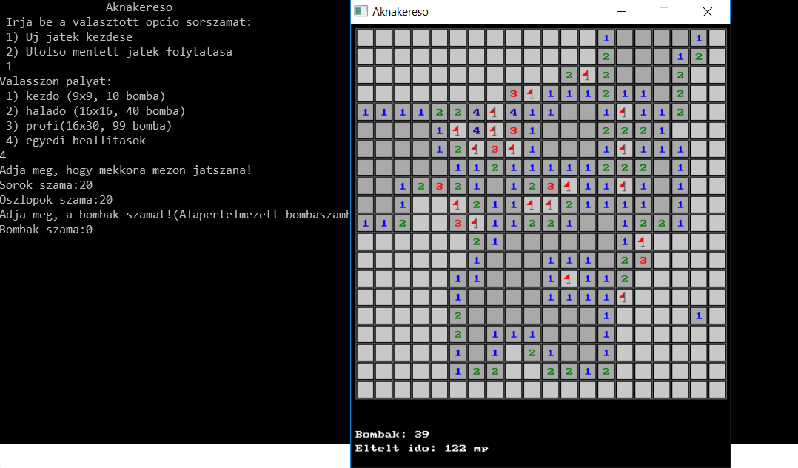Viewport: 798px width, 468px height.
Task: Click the "3) profi(16x30, 99 bomba)" console line
Action: 88,125
